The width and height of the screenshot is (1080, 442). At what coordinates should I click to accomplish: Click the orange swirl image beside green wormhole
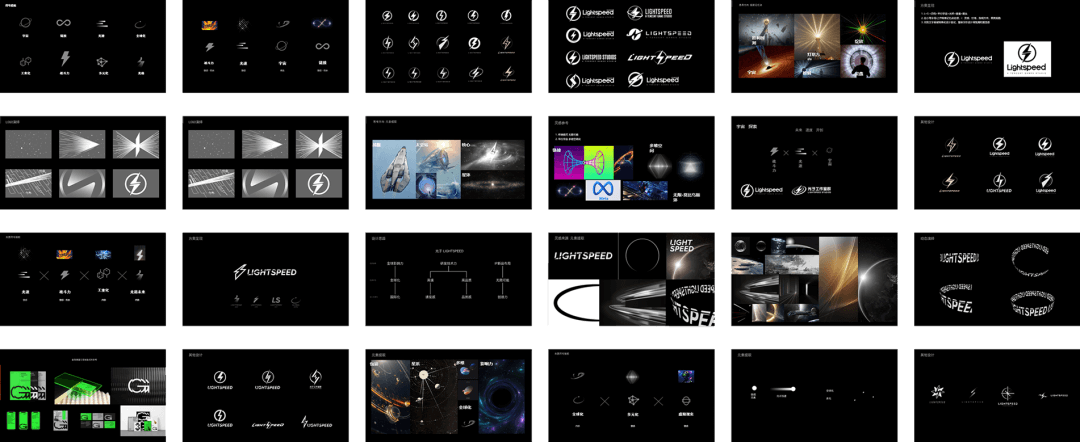tap(623, 162)
